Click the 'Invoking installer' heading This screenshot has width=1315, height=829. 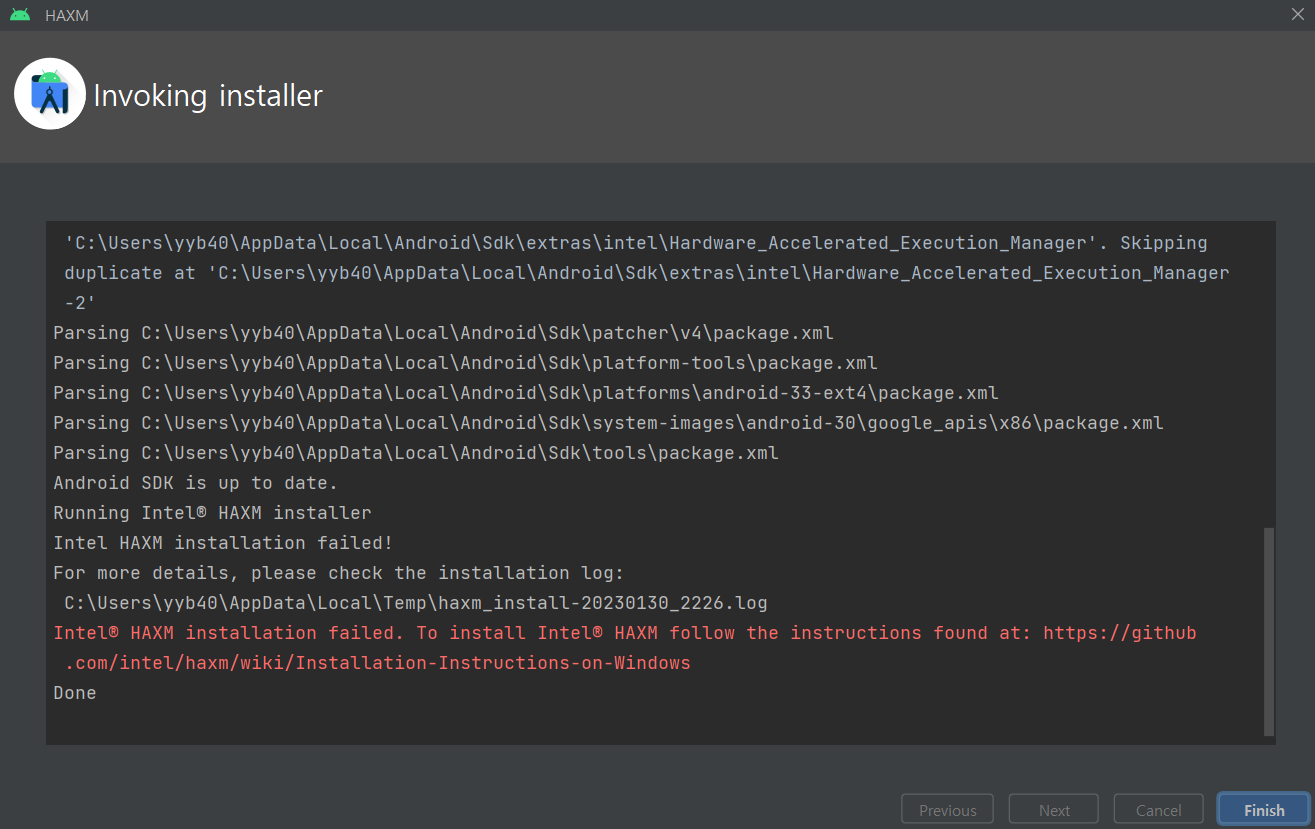point(208,96)
